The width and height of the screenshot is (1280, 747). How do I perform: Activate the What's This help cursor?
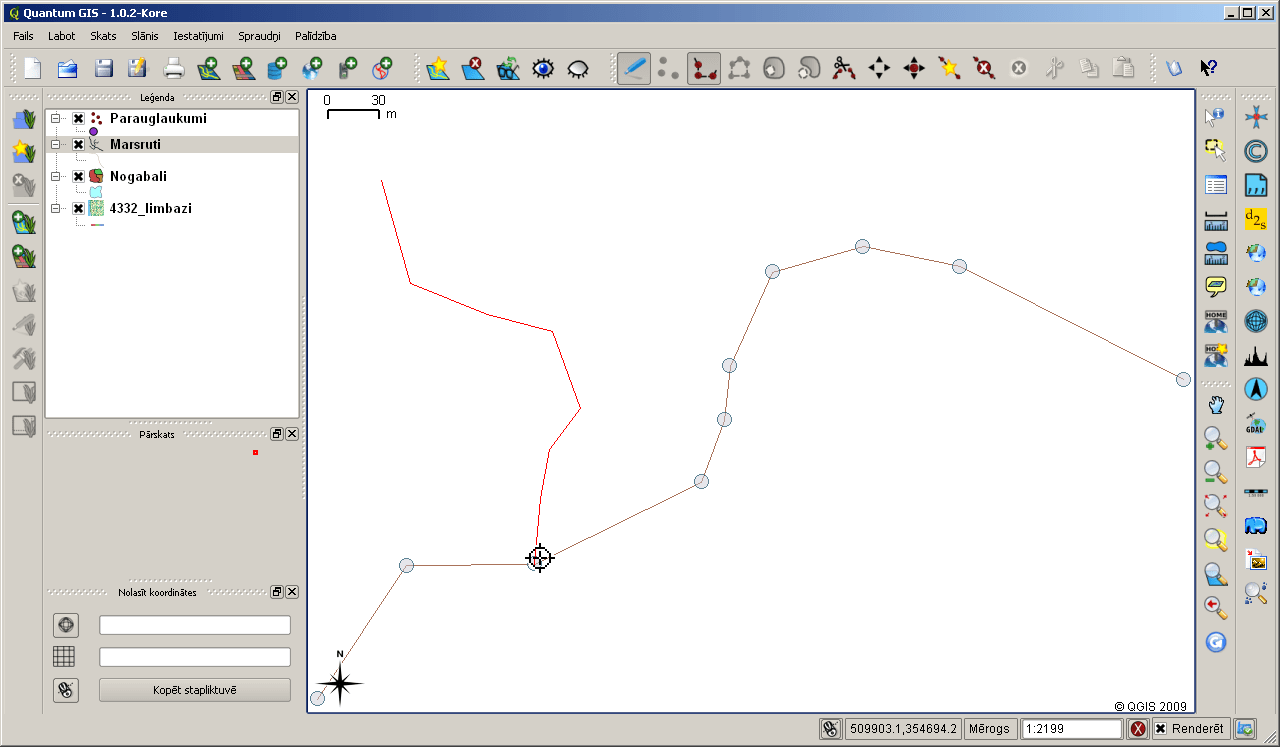coord(1209,68)
